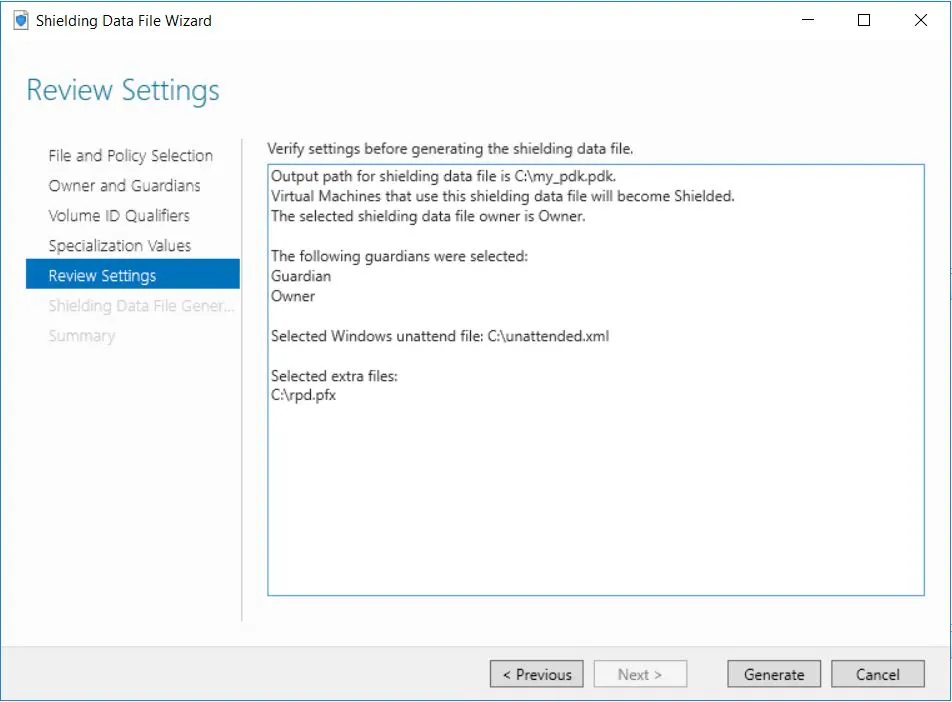Image resolution: width=952 pixels, height=702 pixels.
Task: Select Specialization Values in the sidebar
Action: 119,246
